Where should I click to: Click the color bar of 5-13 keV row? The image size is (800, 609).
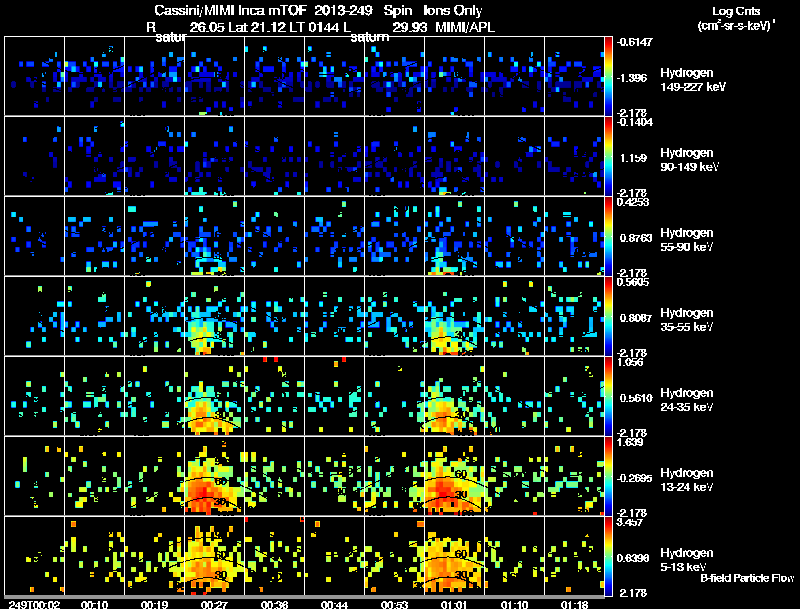click(x=608, y=556)
